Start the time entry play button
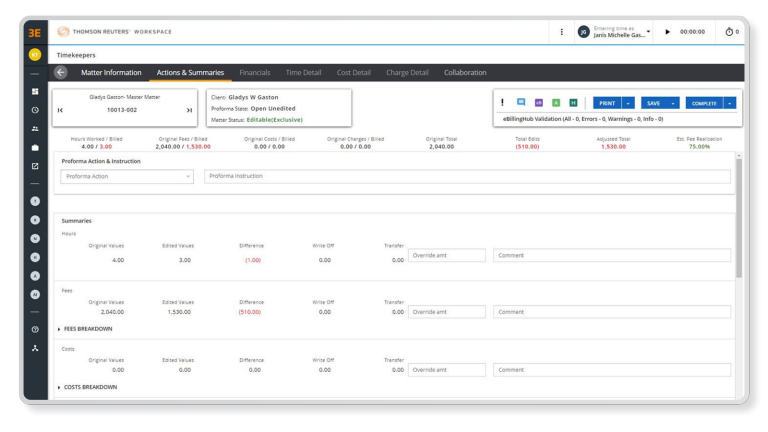 tap(668, 32)
